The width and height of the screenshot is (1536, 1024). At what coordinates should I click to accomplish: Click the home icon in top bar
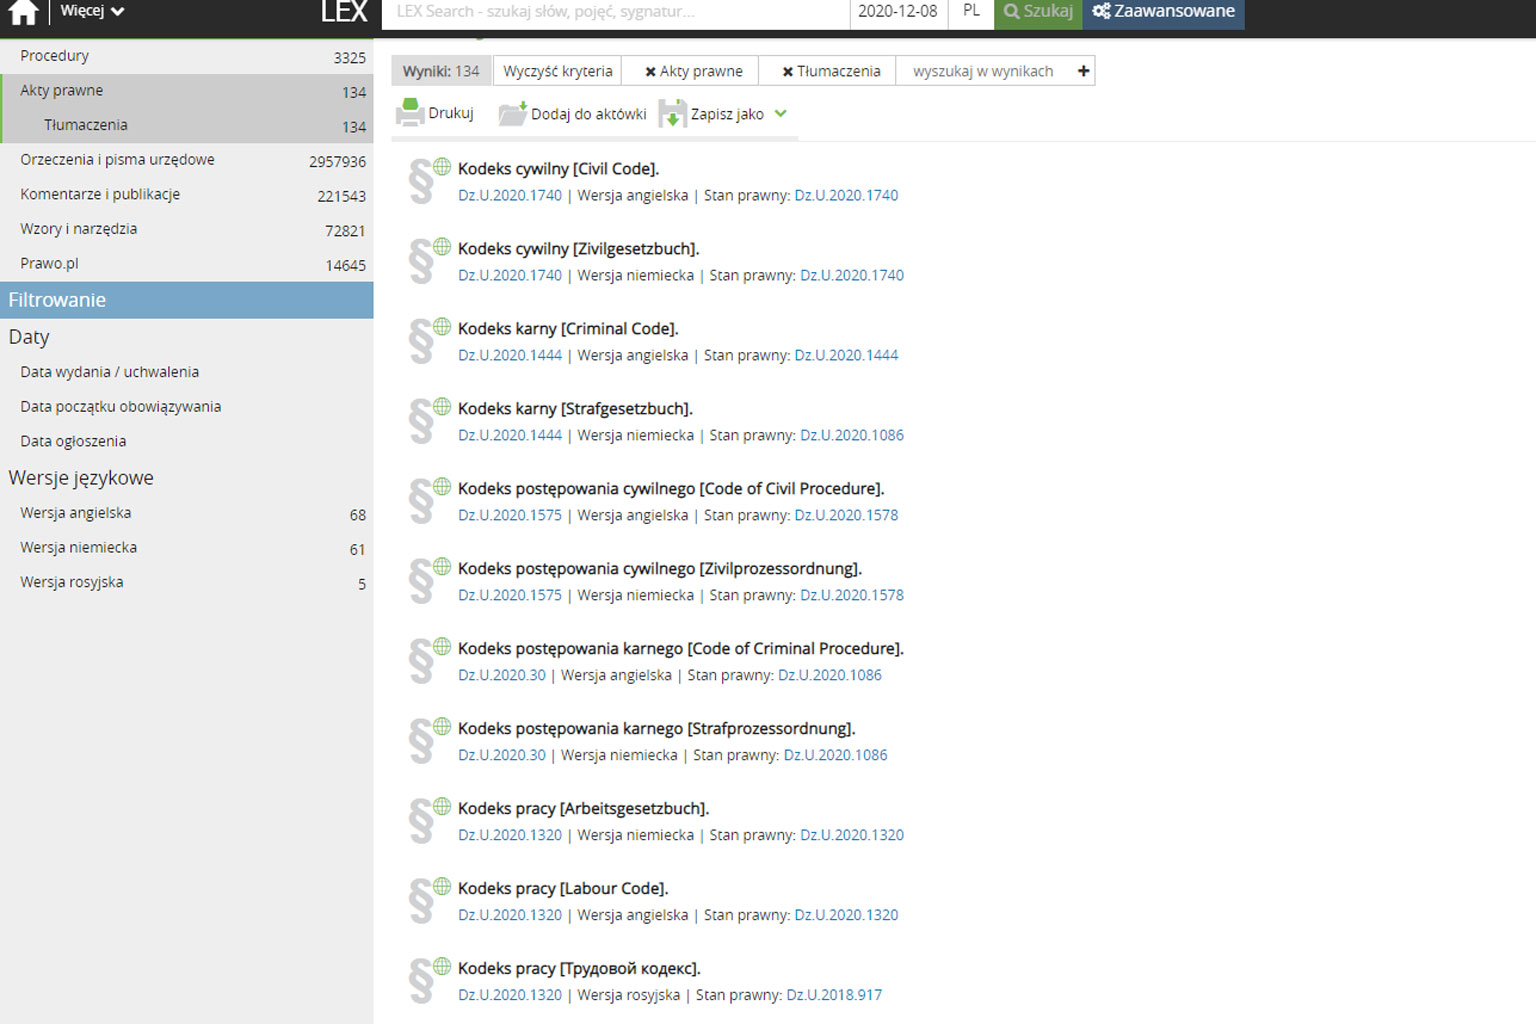23,12
